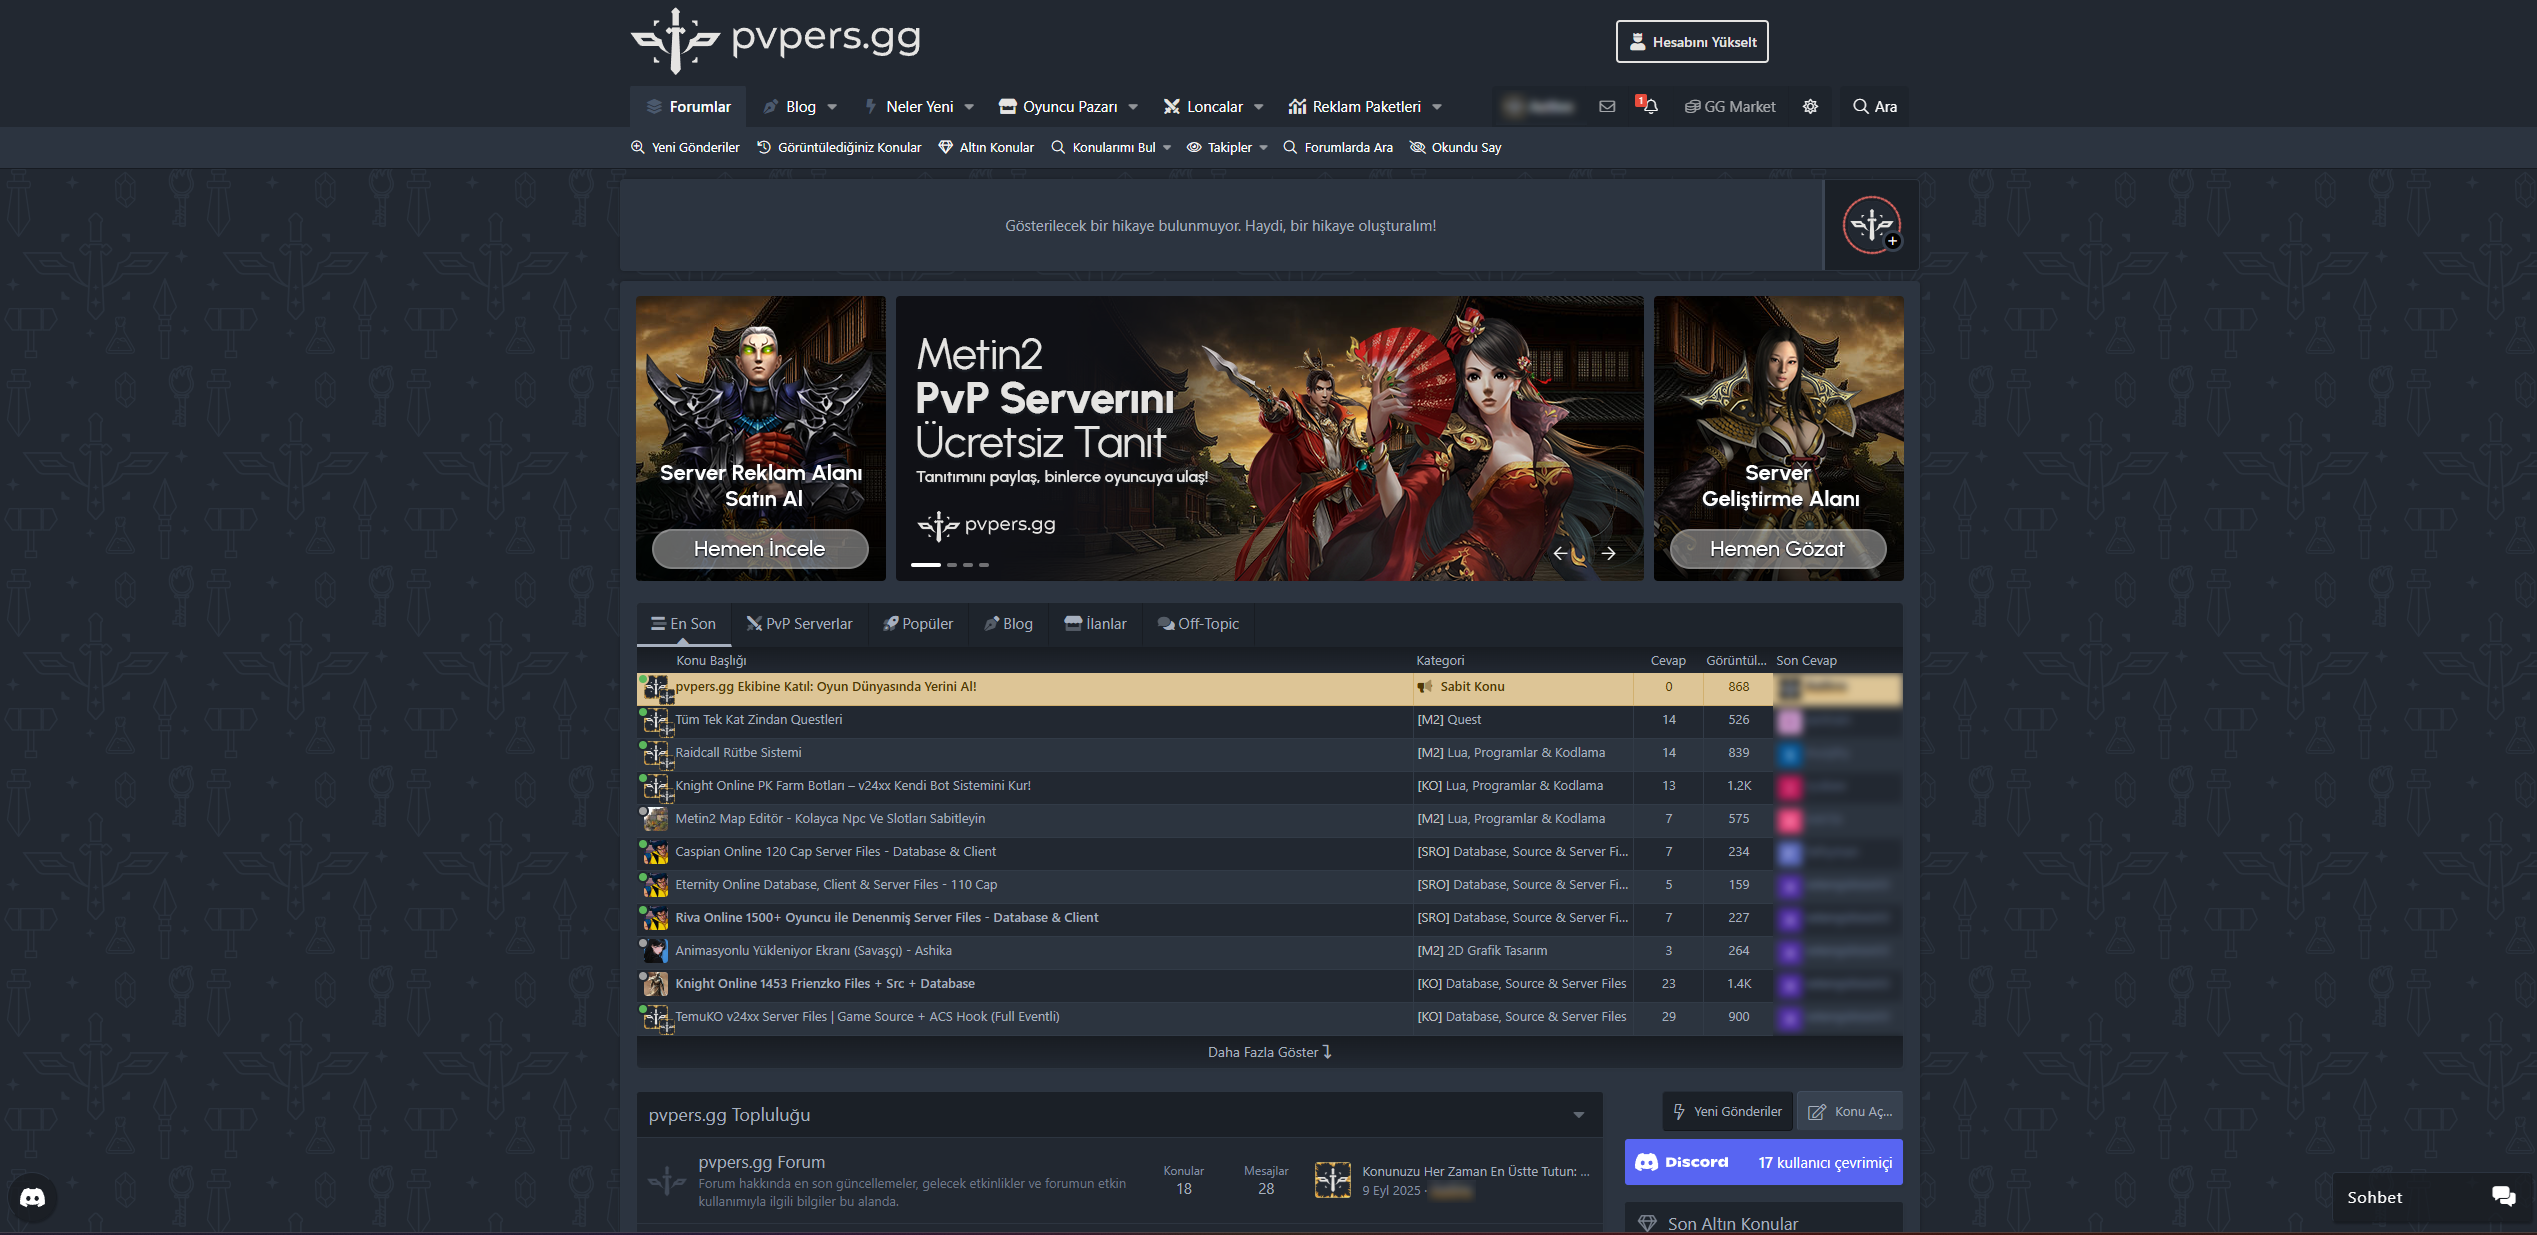
Task: Open Altın Konular link
Action: click(986, 148)
